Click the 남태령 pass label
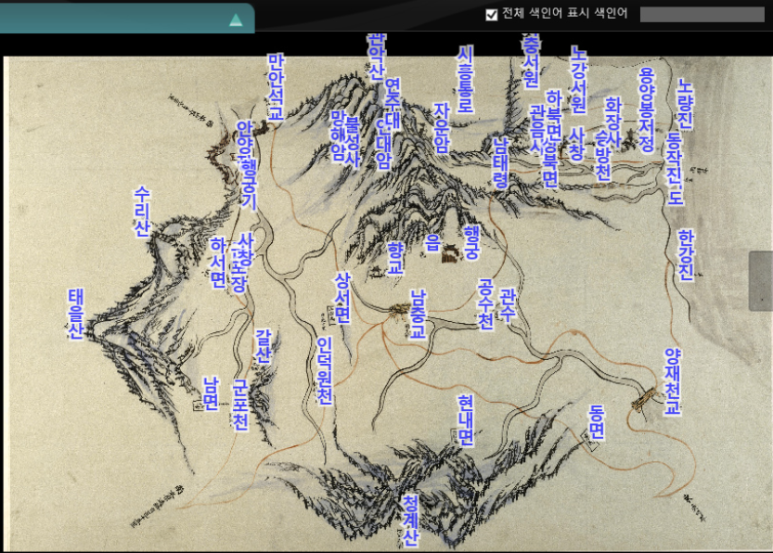The image size is (773, 553). pyautogui.click(x=501, y=162)
